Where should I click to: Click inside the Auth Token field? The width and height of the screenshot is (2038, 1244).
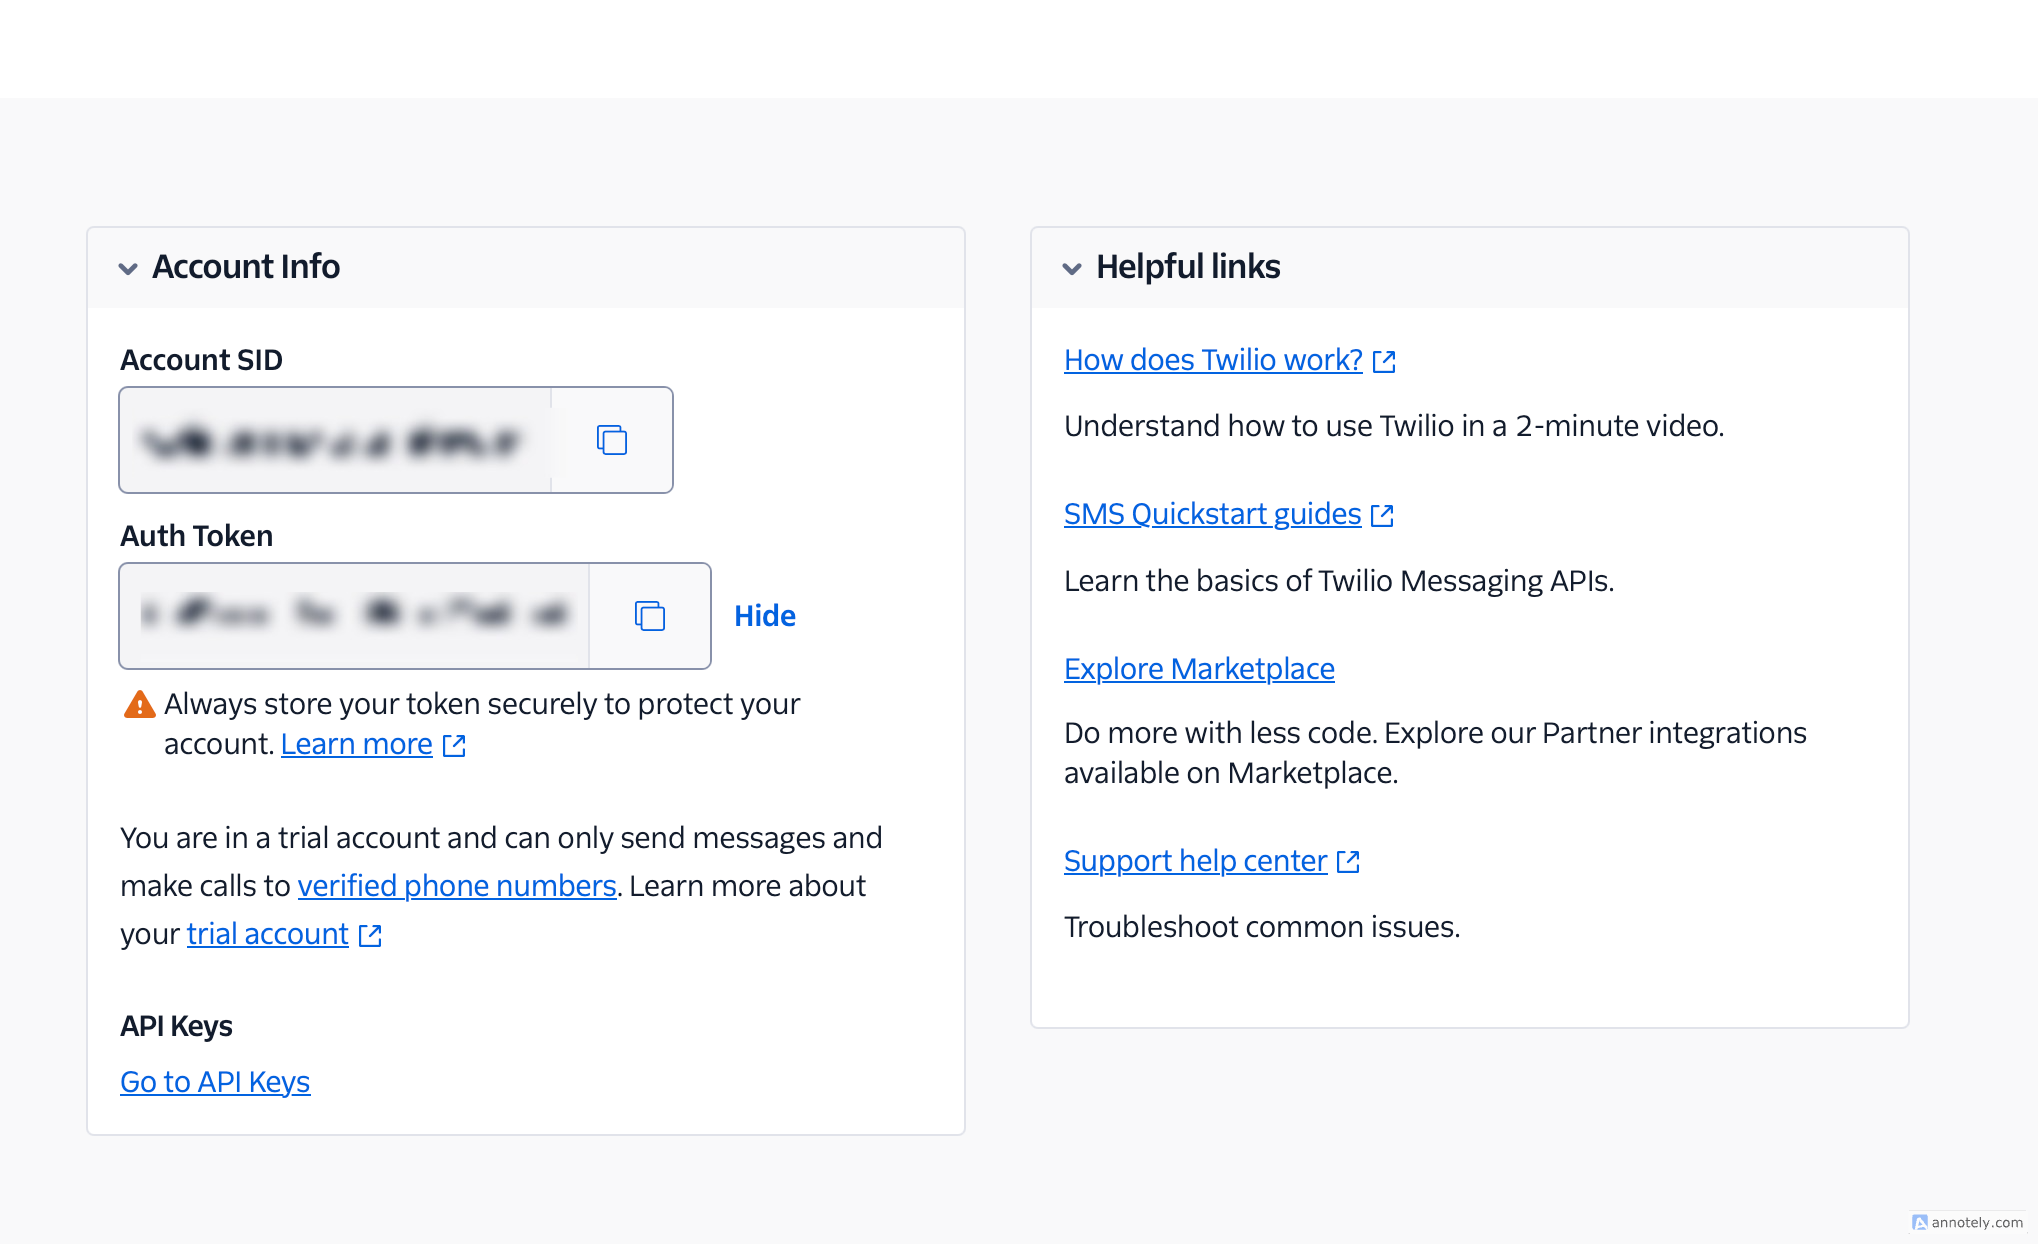click(355, 616)
